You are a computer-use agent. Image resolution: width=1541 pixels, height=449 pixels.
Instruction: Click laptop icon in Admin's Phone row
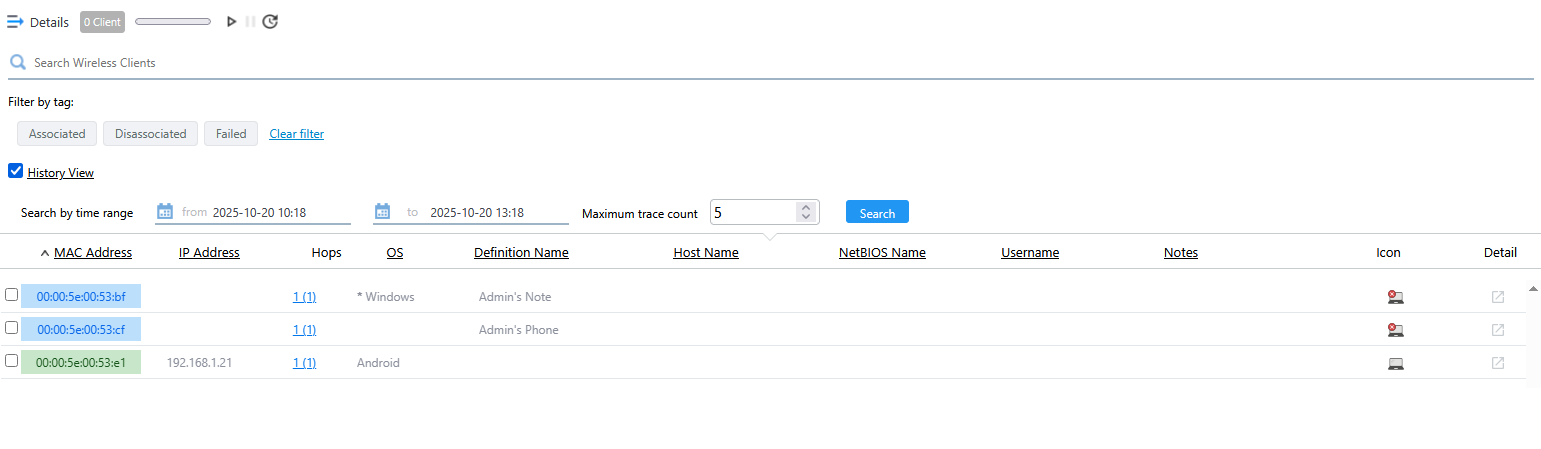tap(1395, 330)
